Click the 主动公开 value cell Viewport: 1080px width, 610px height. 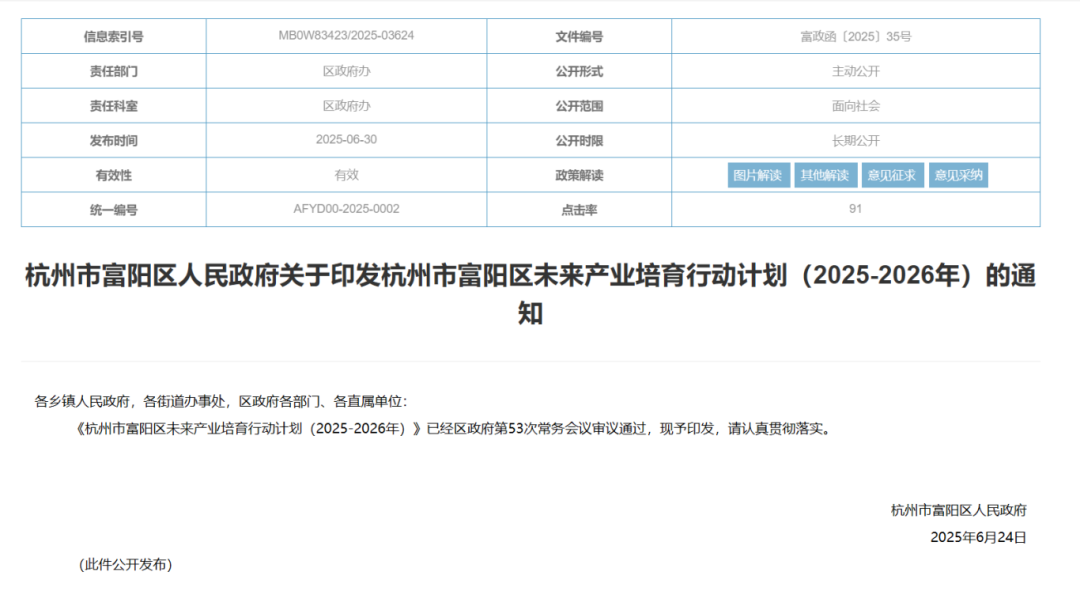coord(855,72)
